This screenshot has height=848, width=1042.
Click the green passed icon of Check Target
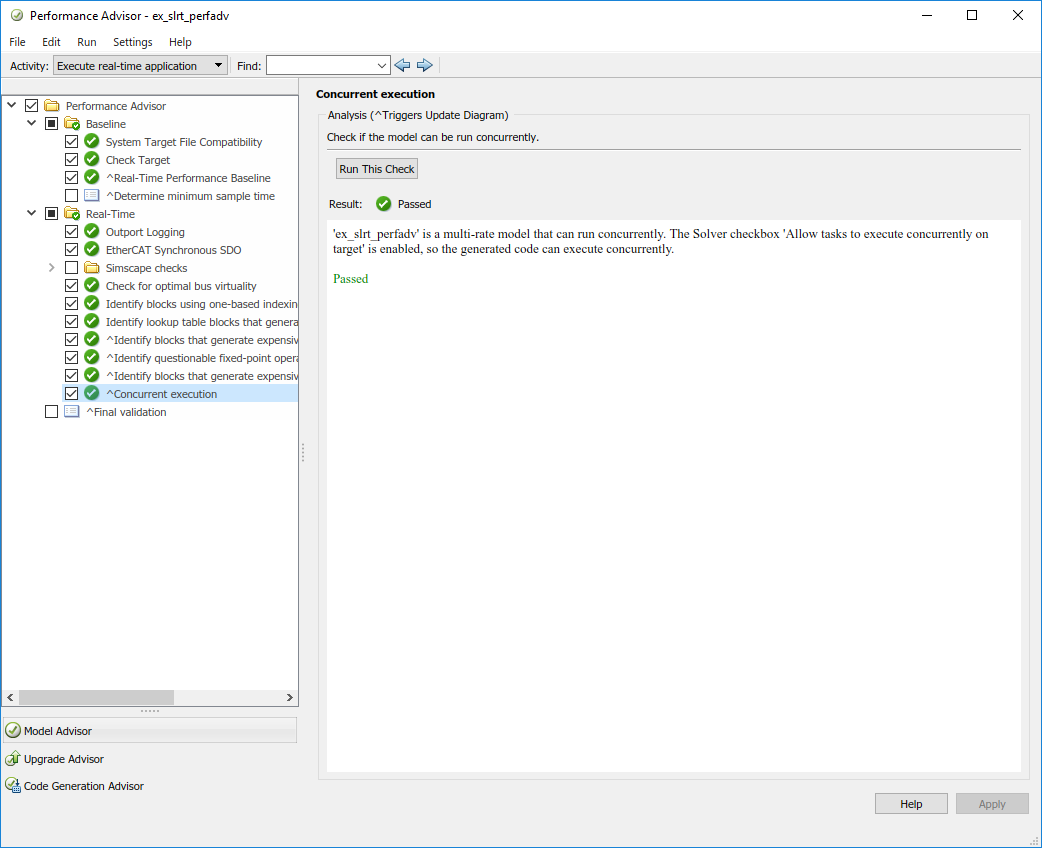[x=92, y=159]
